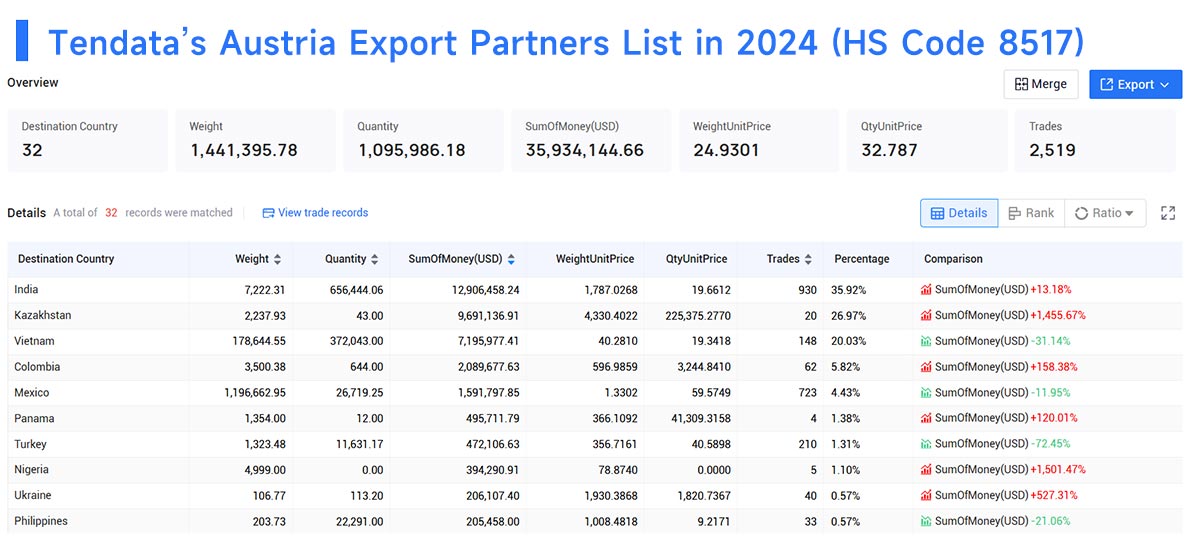The height and width of the screenshot is (538, 1190).
Task: Click the View trade records icon
Action: [268, 213]
